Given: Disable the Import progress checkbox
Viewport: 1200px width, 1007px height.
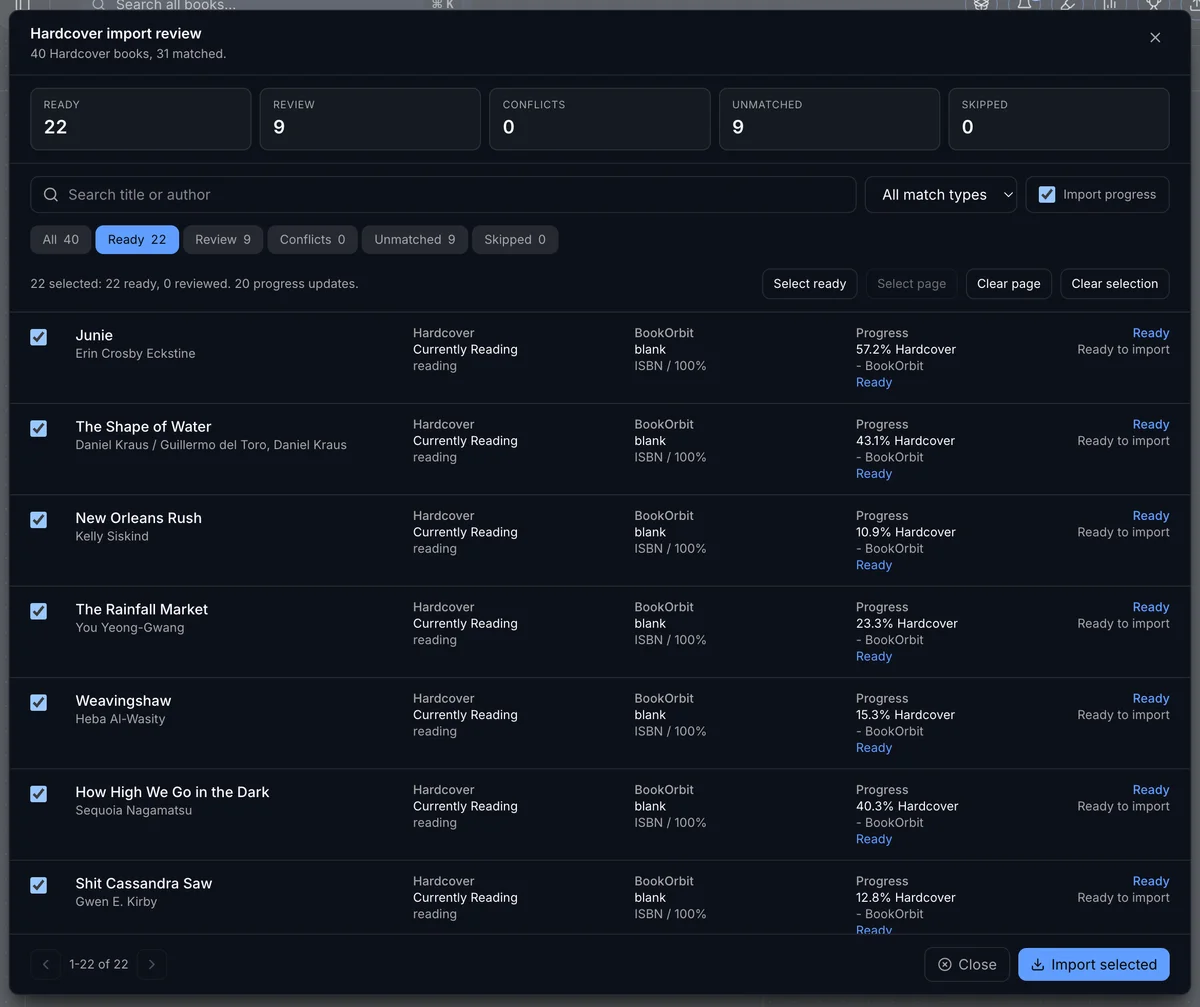Looking at the screenshot, I should pyautogui.click(x=1047, y=195).
